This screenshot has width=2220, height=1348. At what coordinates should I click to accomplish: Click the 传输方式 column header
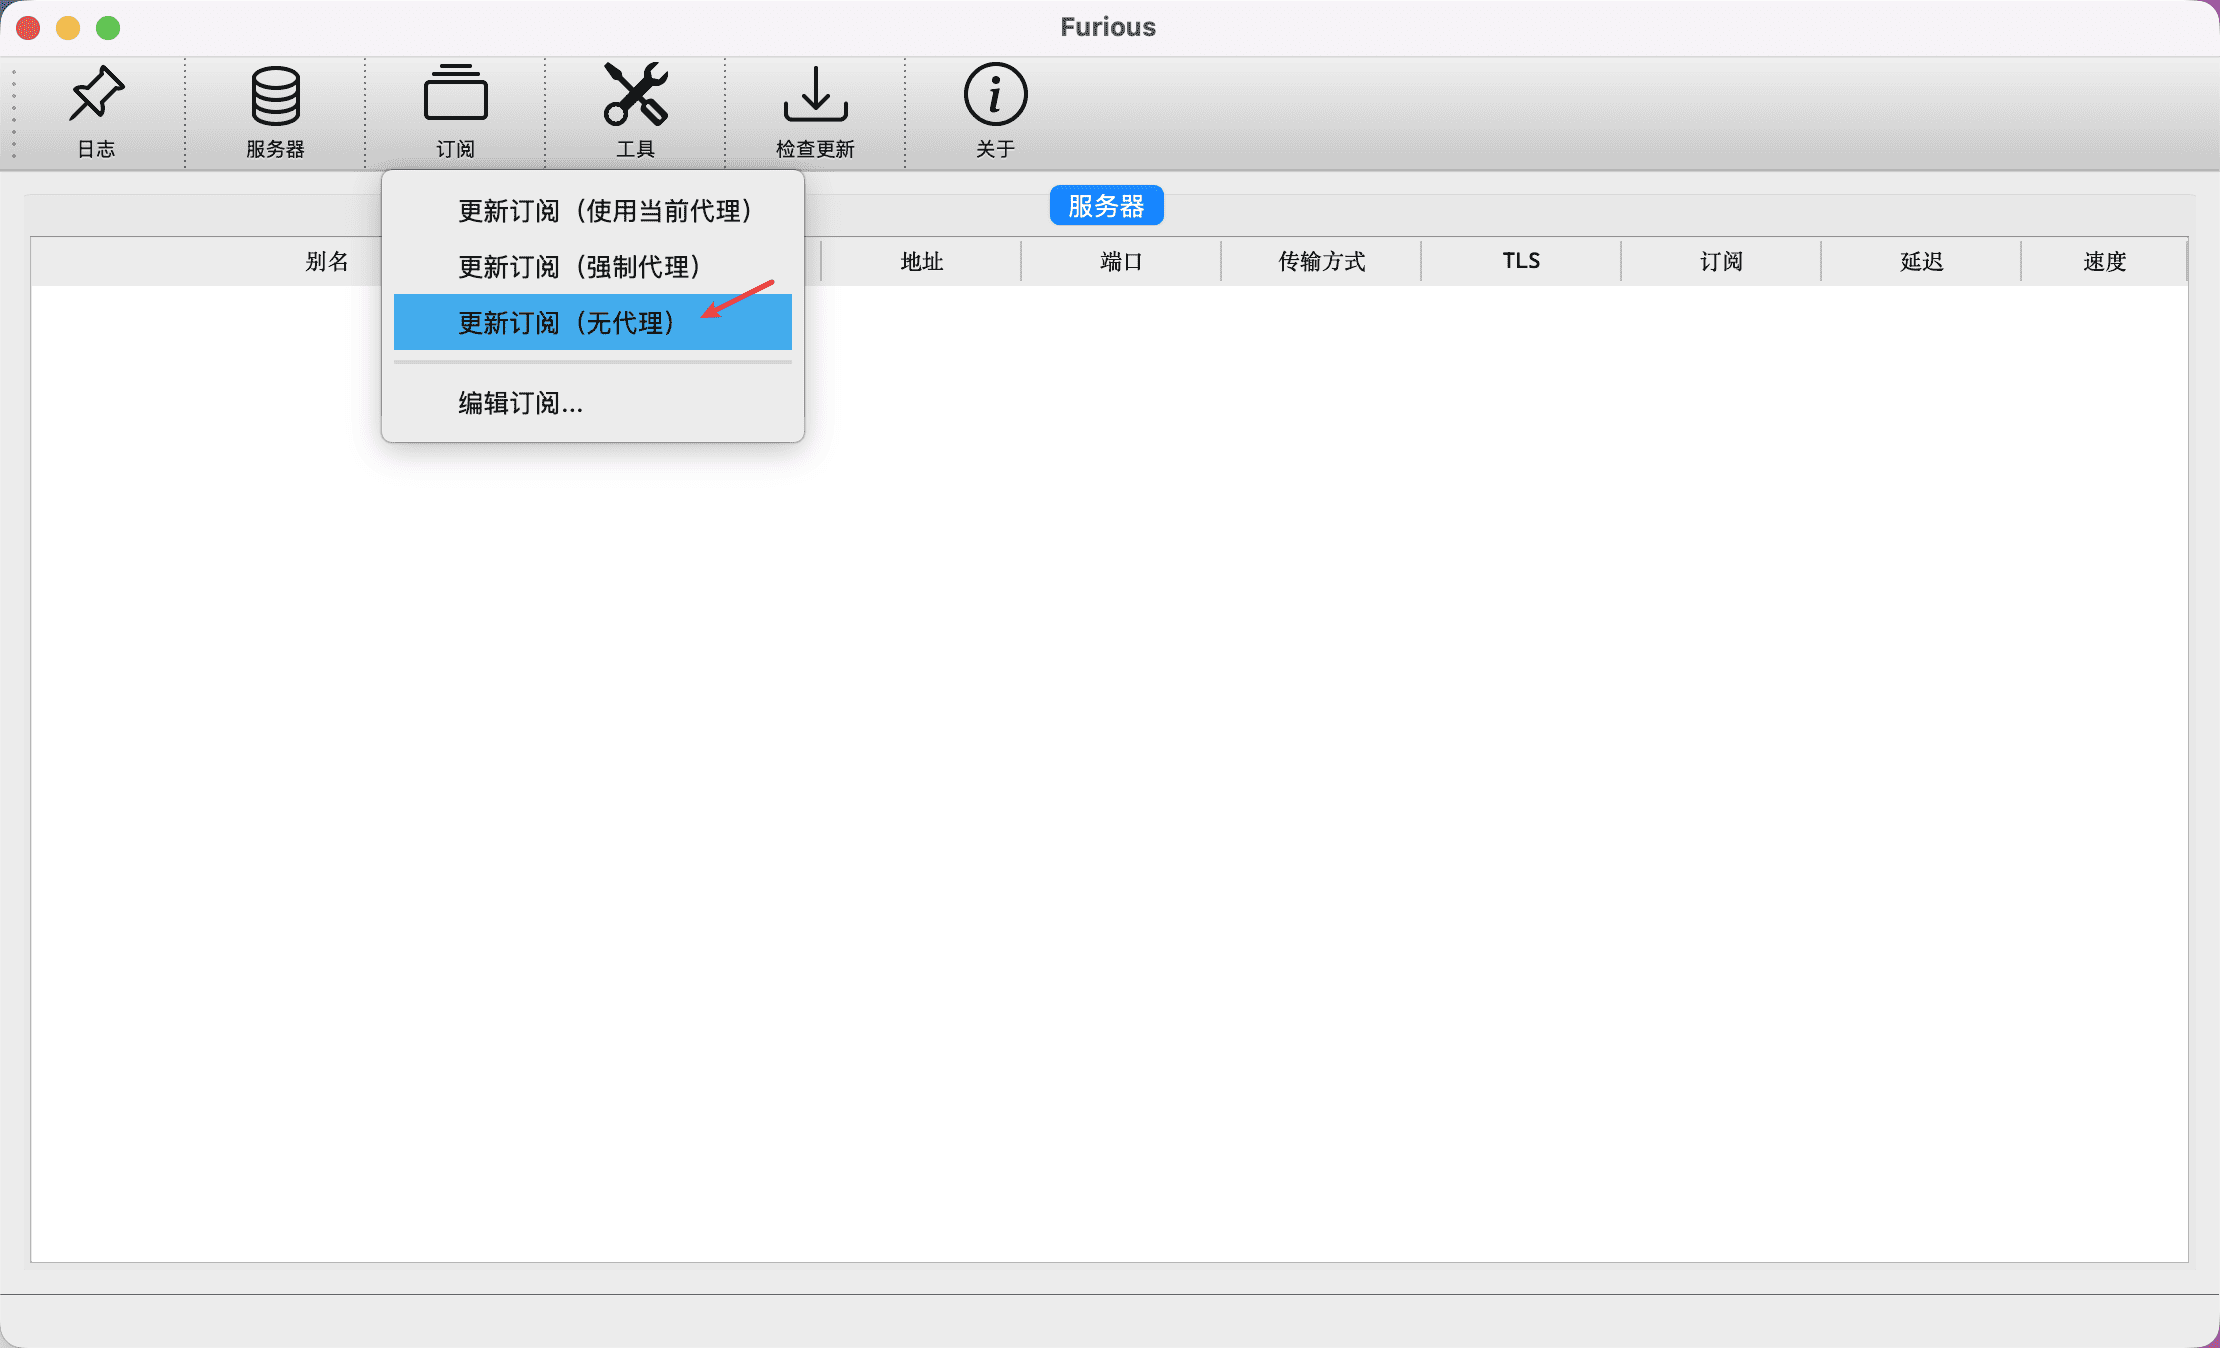click(1321, 262)
